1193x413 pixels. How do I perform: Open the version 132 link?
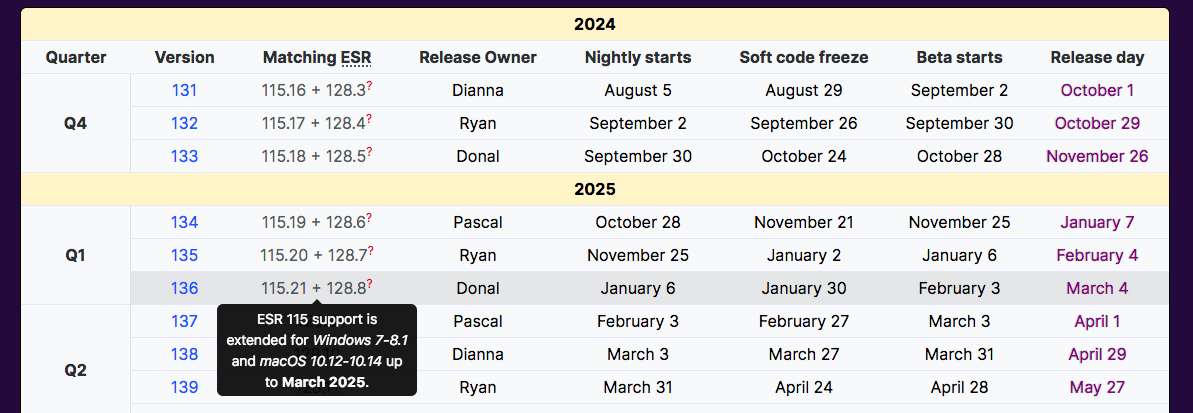pos(184,123)
